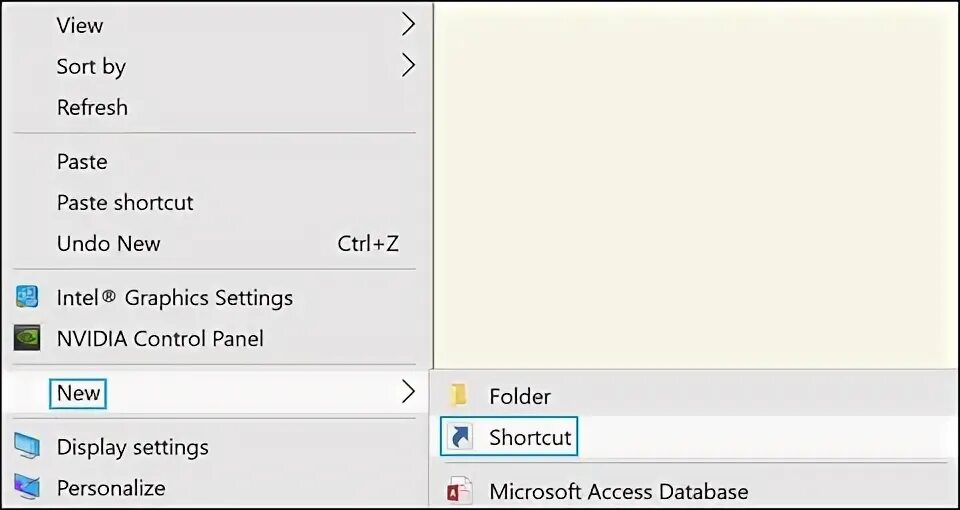Viewport: 960px width, 510px height.
Task: Select the Paste menu entry
Action: point(82,161)
